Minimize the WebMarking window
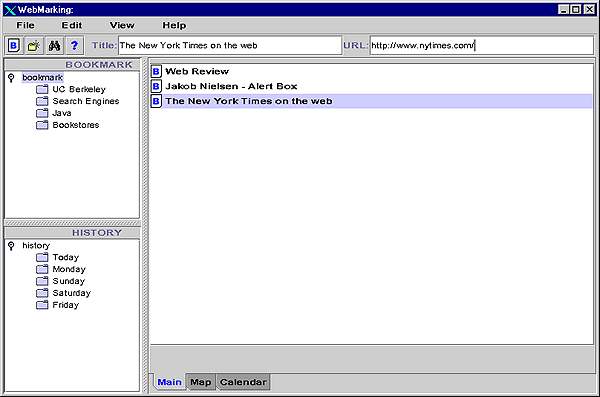Screen dimensions: 600x397 [x=563, y=10]
